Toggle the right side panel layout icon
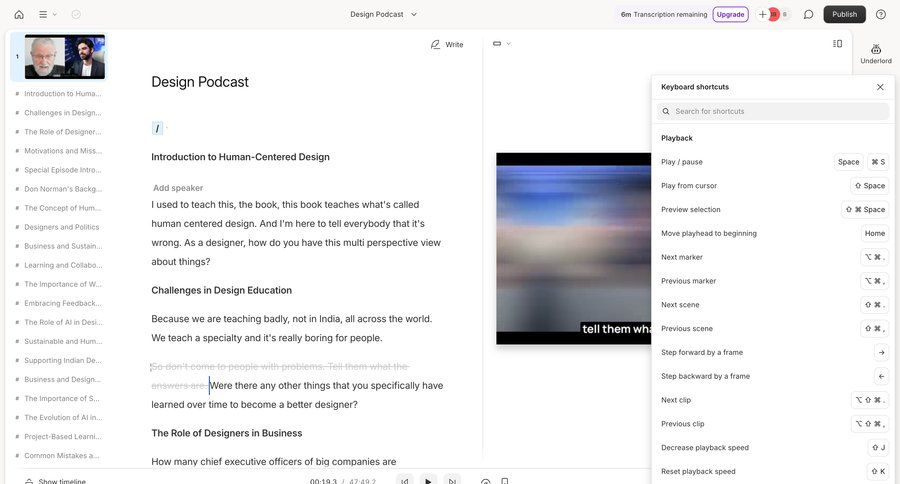The width and height of the screenshot is (900, 484). (x=837, y=44)
